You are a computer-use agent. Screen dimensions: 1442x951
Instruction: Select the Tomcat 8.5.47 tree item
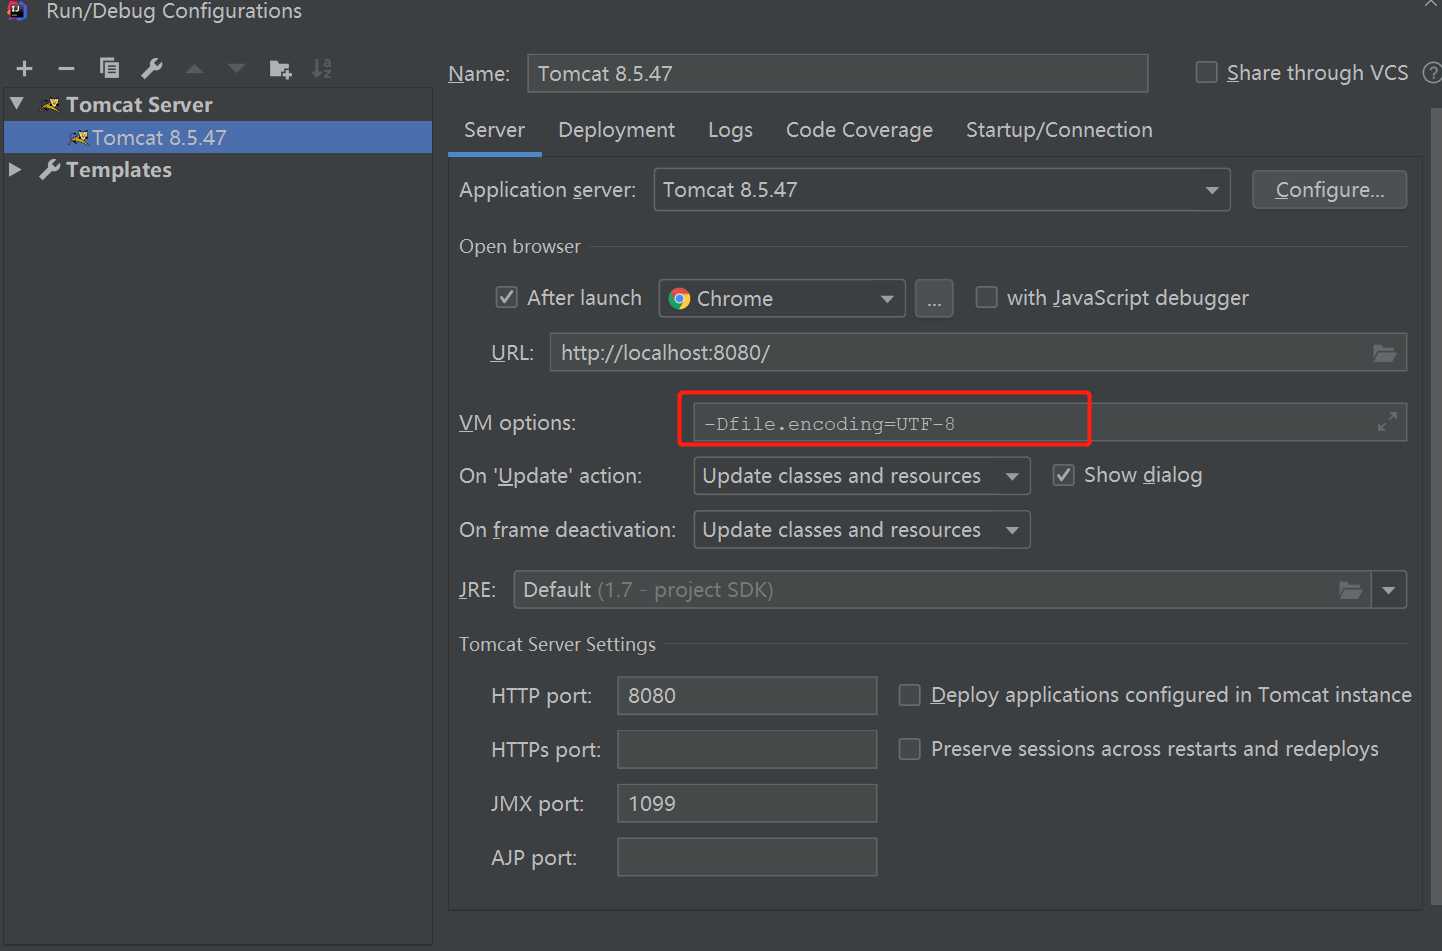point(218,137)
